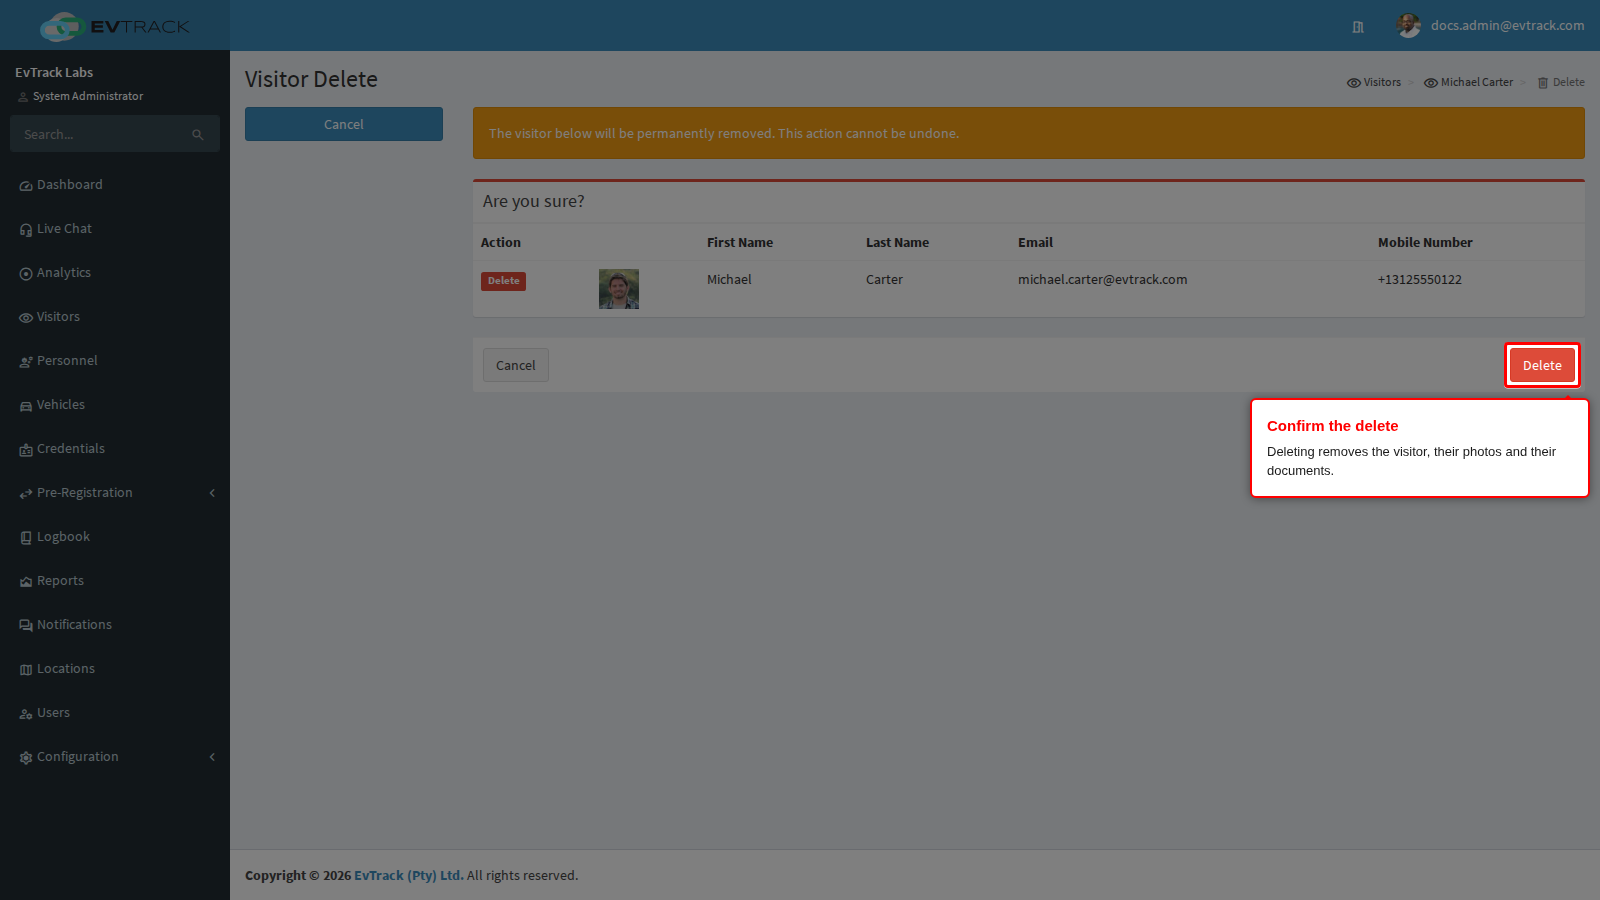Click the Pre-Registration arrows icon

pos(26,494)
